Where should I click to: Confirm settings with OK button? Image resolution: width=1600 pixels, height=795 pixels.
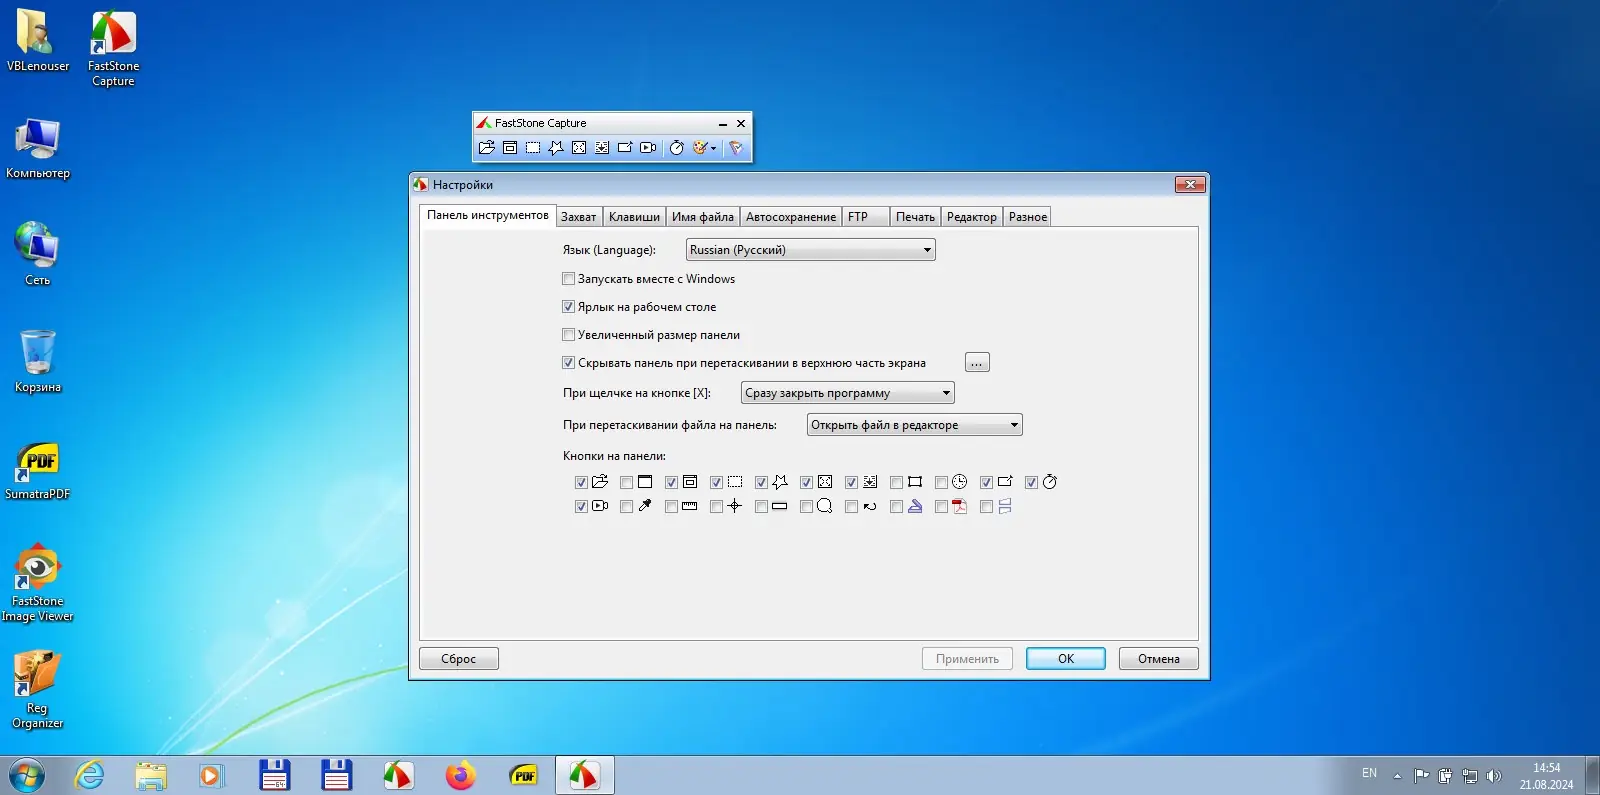click(x=1066, y=659)
